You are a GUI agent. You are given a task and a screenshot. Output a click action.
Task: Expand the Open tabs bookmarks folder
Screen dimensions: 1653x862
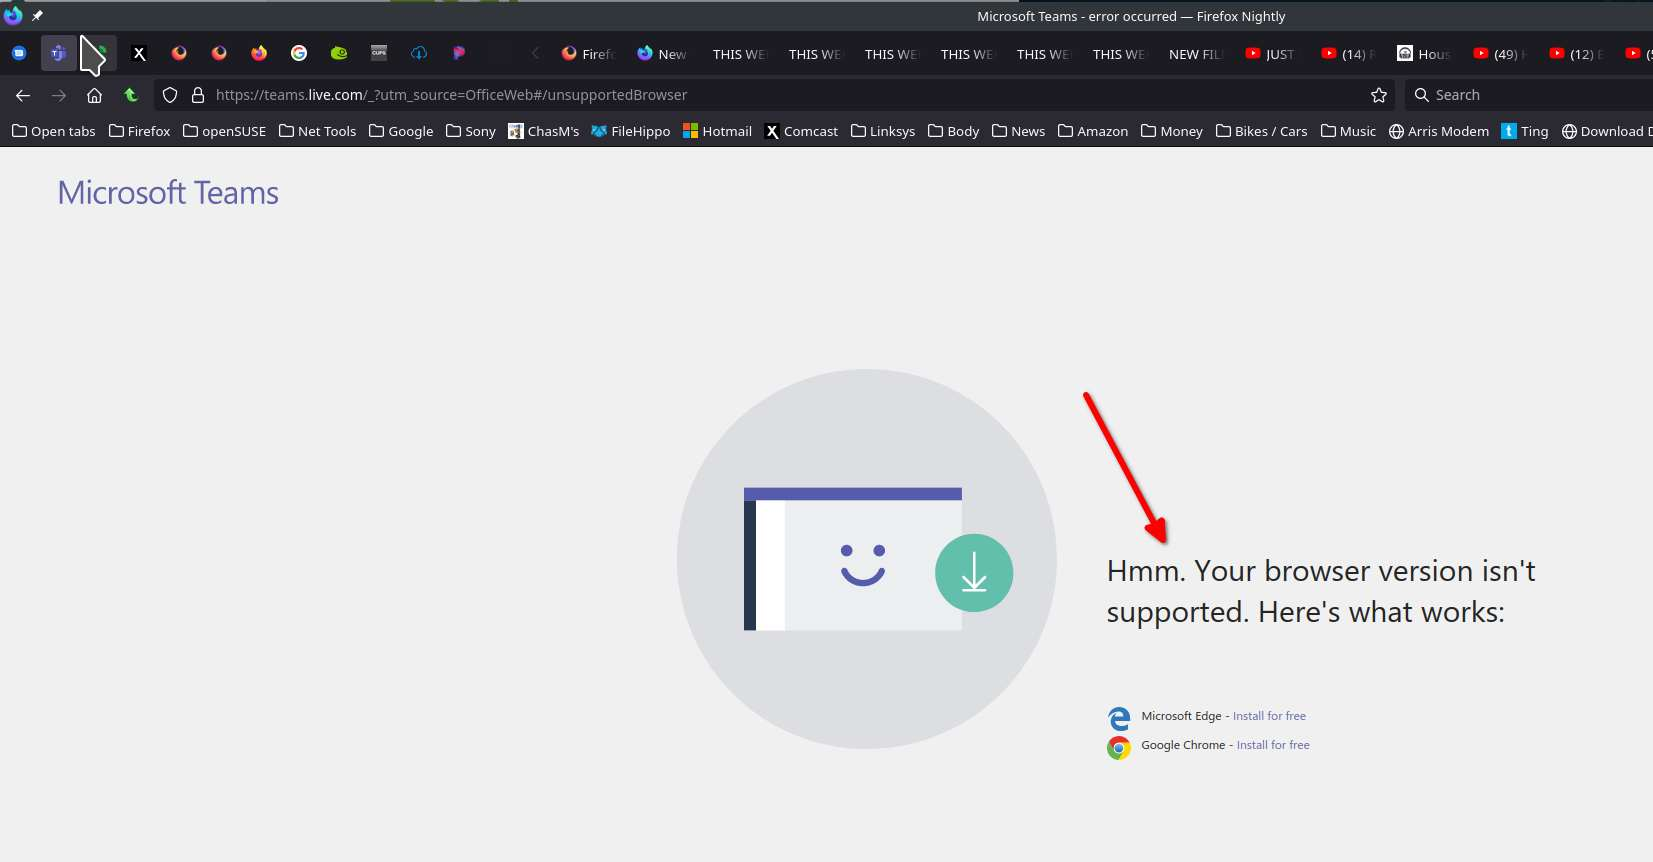coord(54,131)
